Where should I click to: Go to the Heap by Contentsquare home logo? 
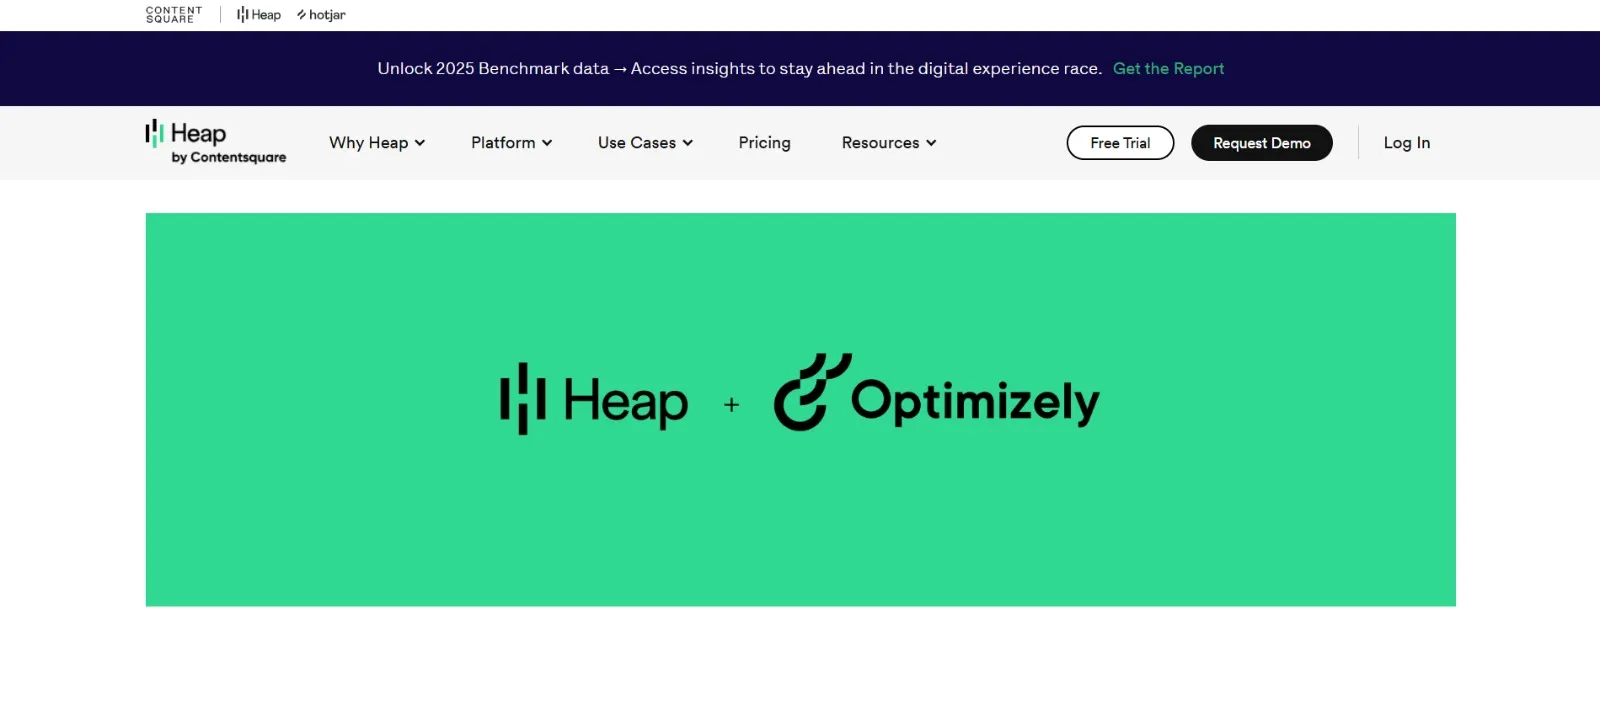point(216,143)
